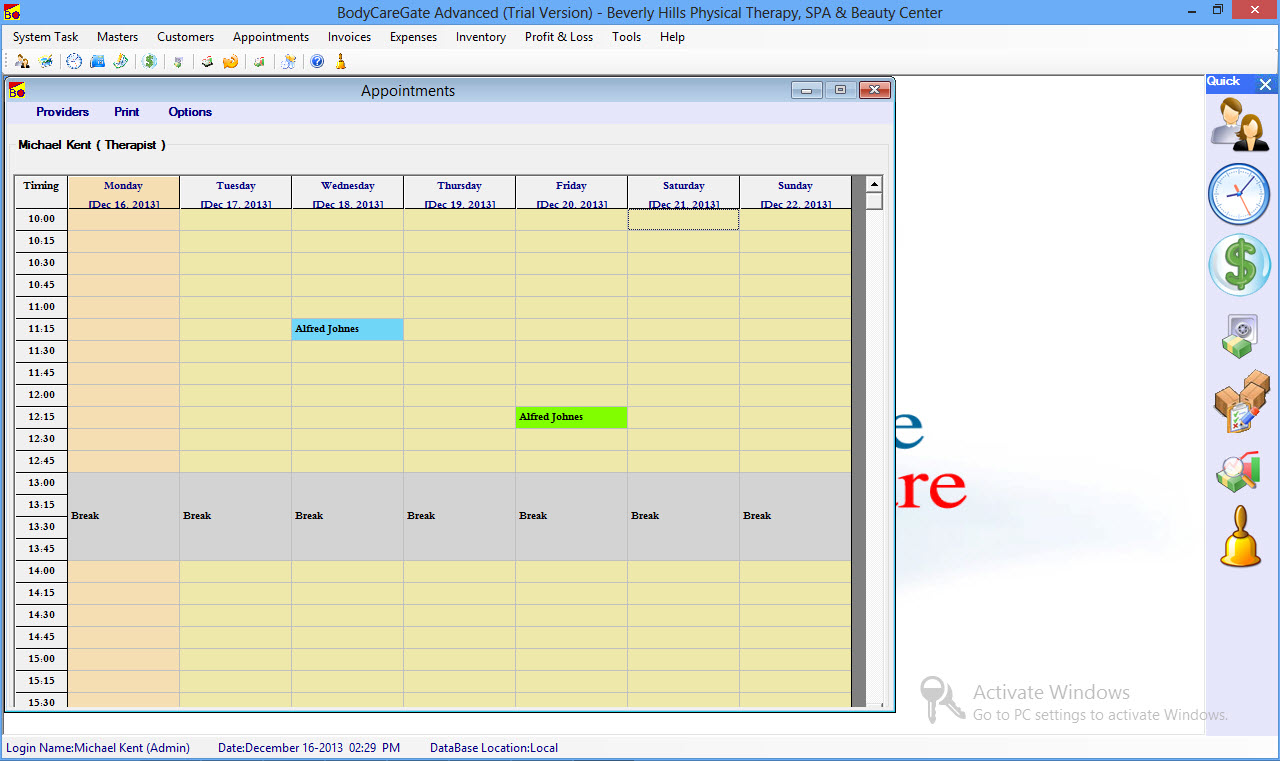Click the small clock icon in toolbar

pos(74,62)
